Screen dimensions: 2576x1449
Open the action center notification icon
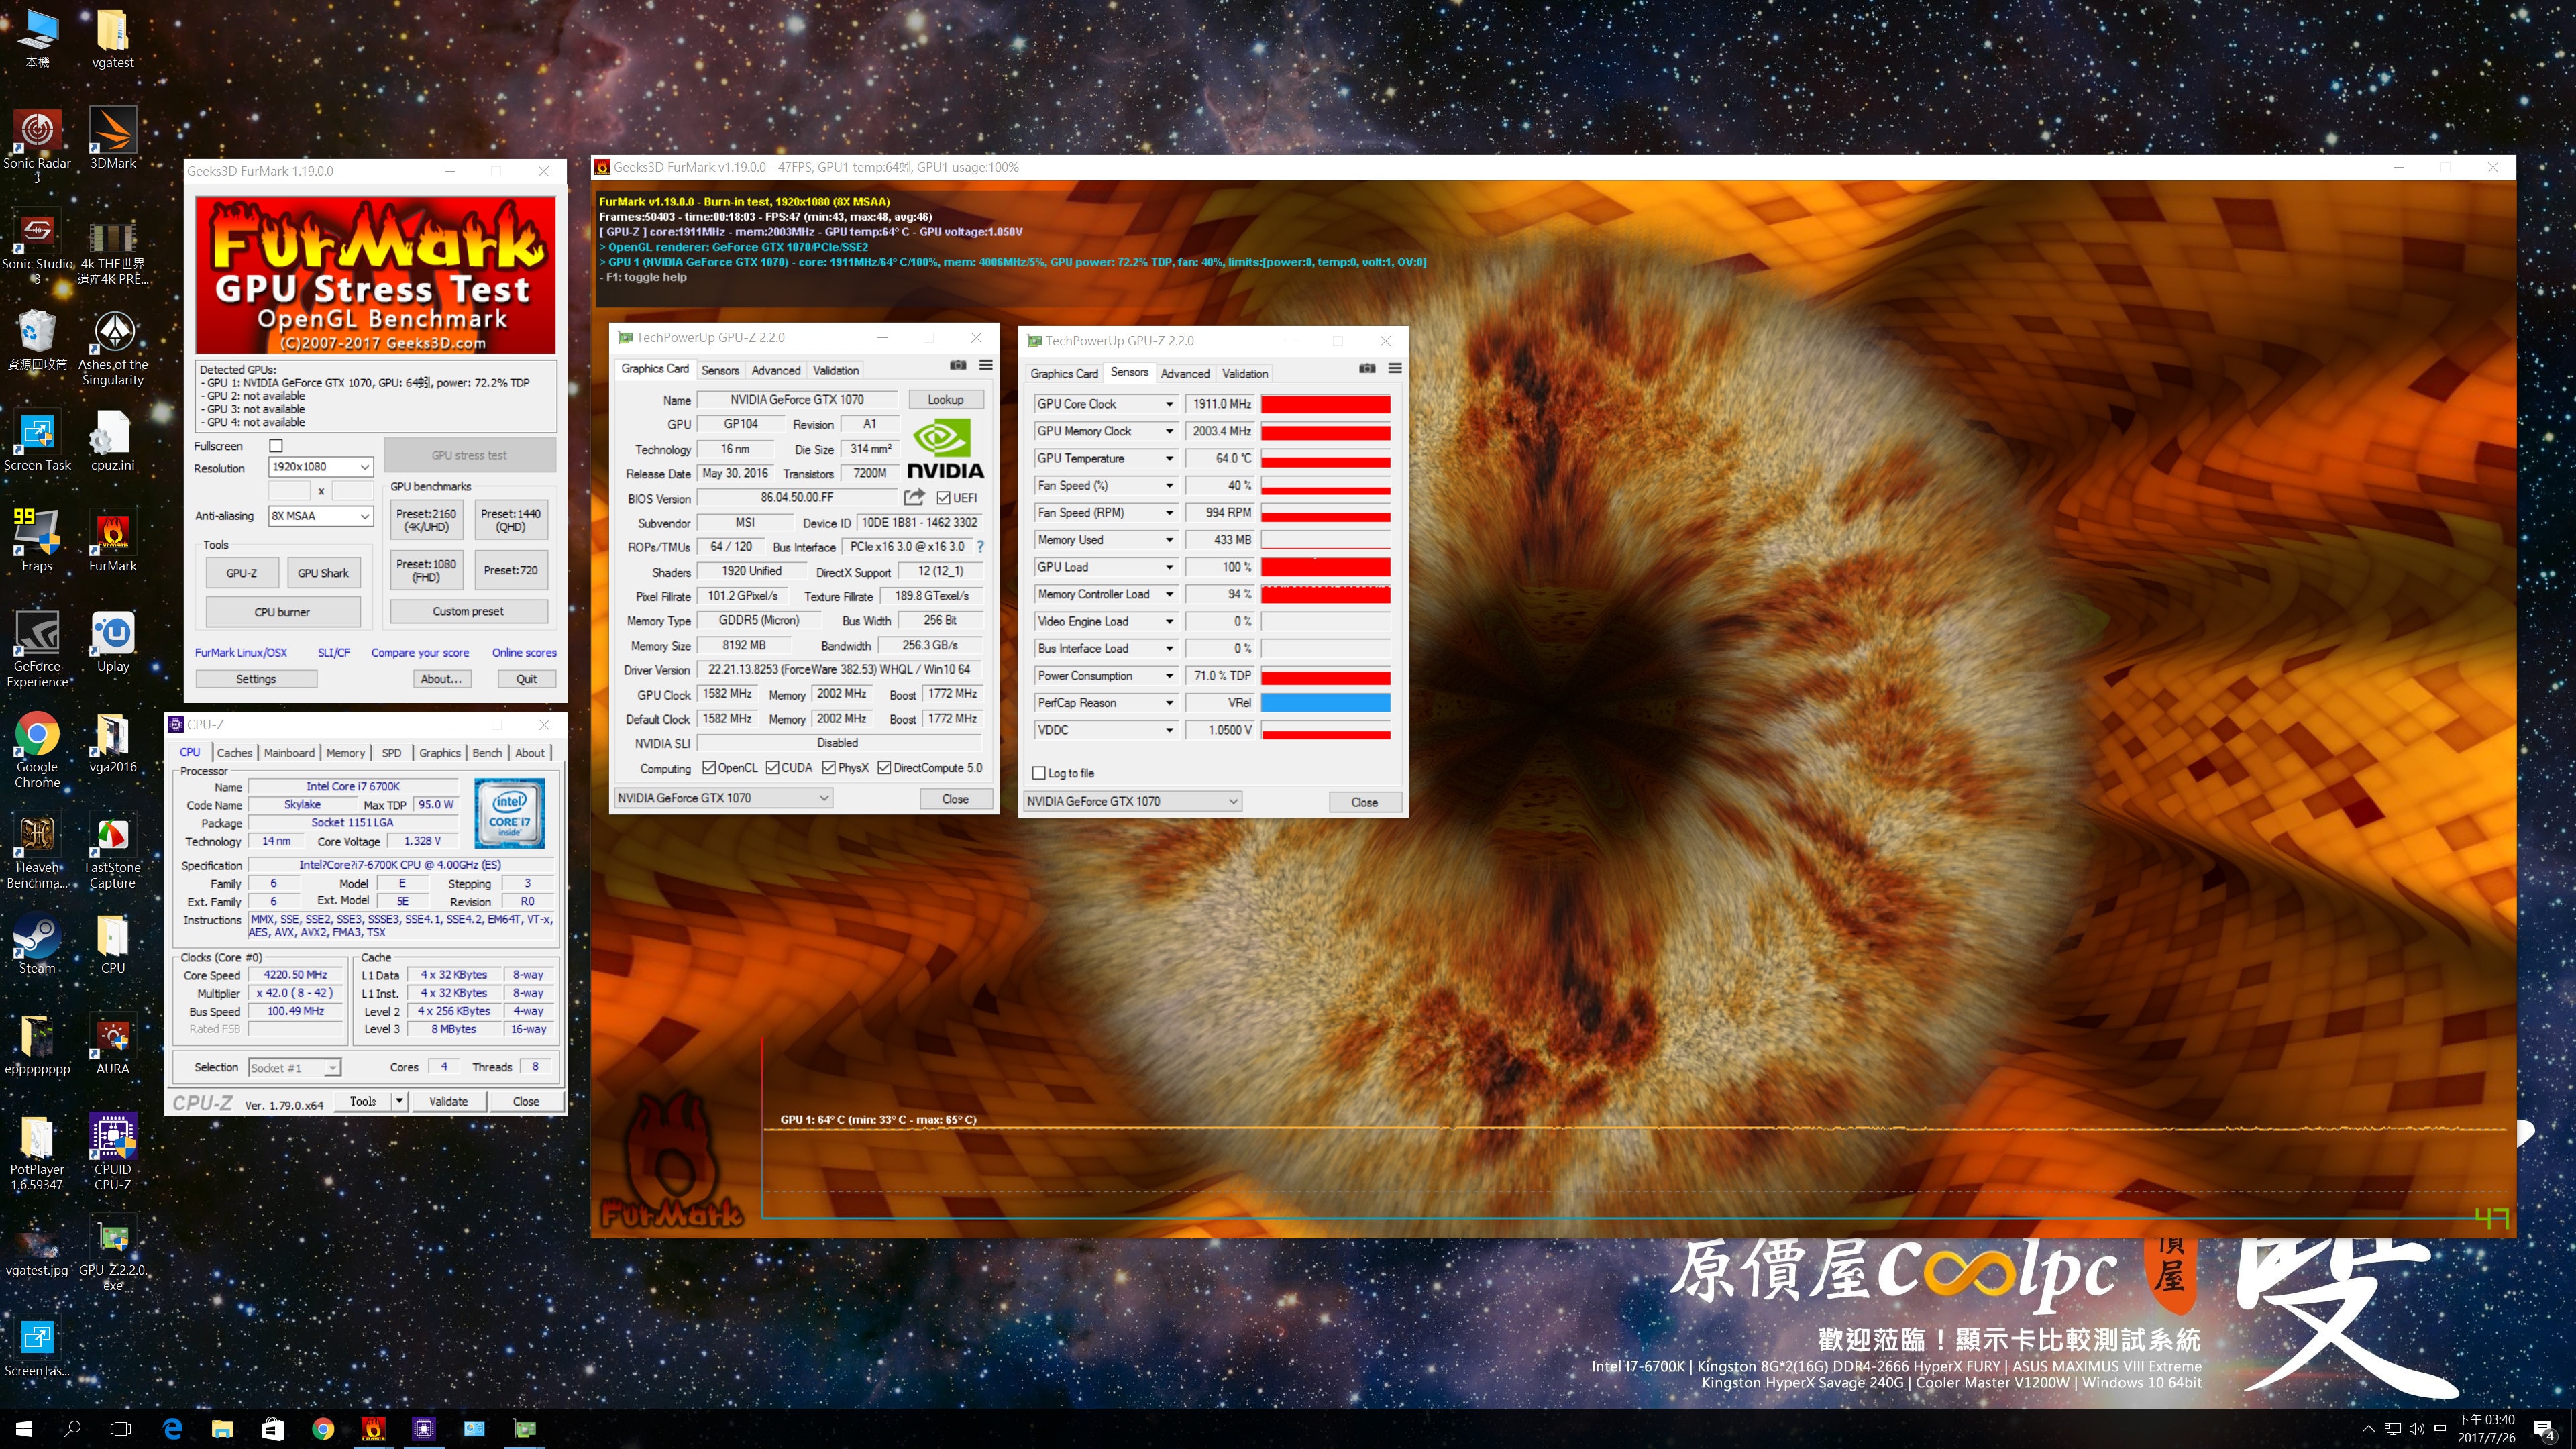(2543, 1429)
